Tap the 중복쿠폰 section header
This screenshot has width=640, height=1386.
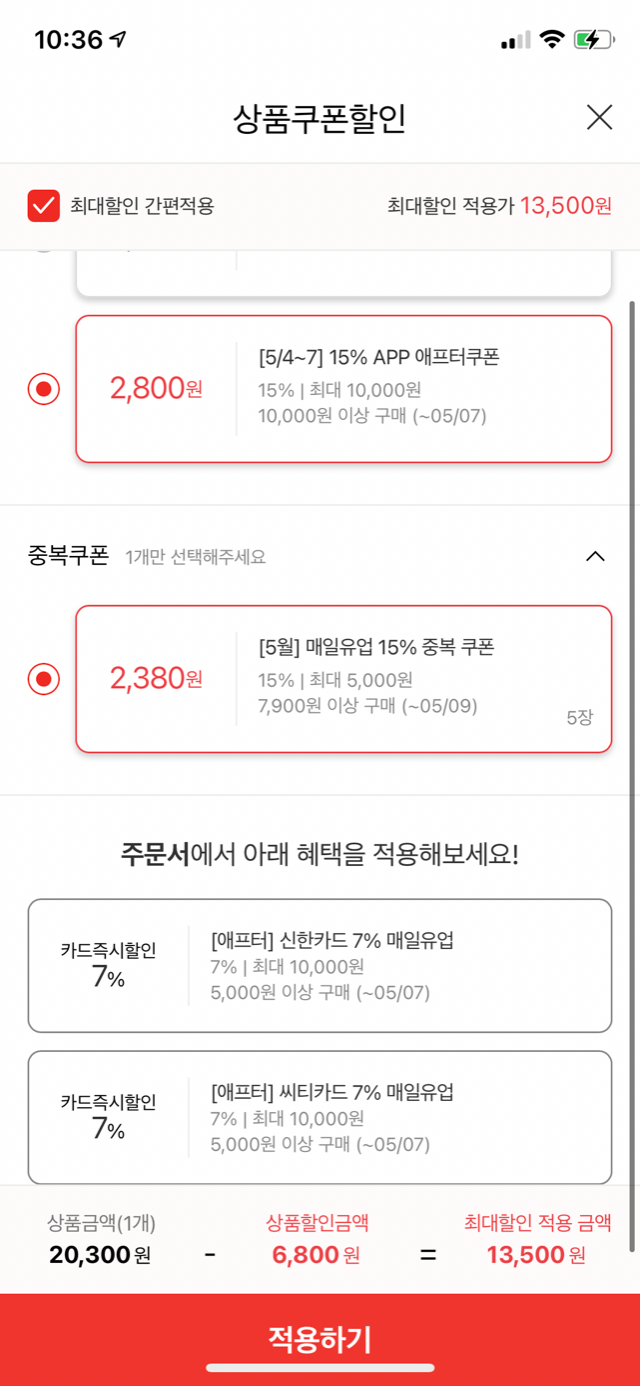coord(68,556)
